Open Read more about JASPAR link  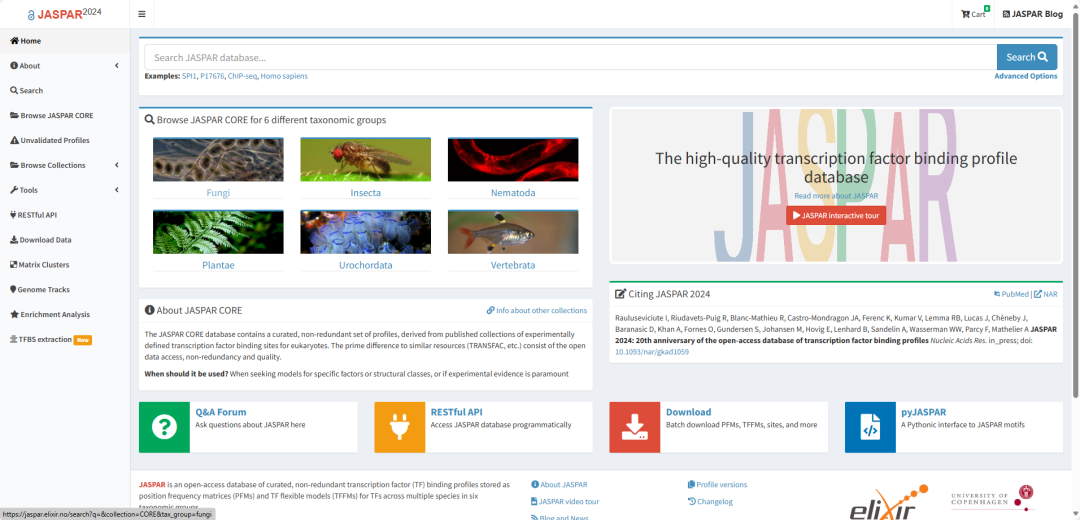tap(836, 196)
